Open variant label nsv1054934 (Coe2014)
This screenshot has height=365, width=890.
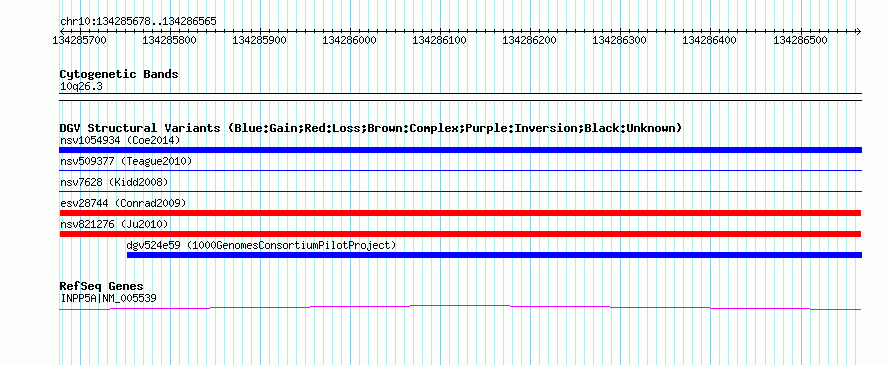pyautogui.click(x=120, y=140)
